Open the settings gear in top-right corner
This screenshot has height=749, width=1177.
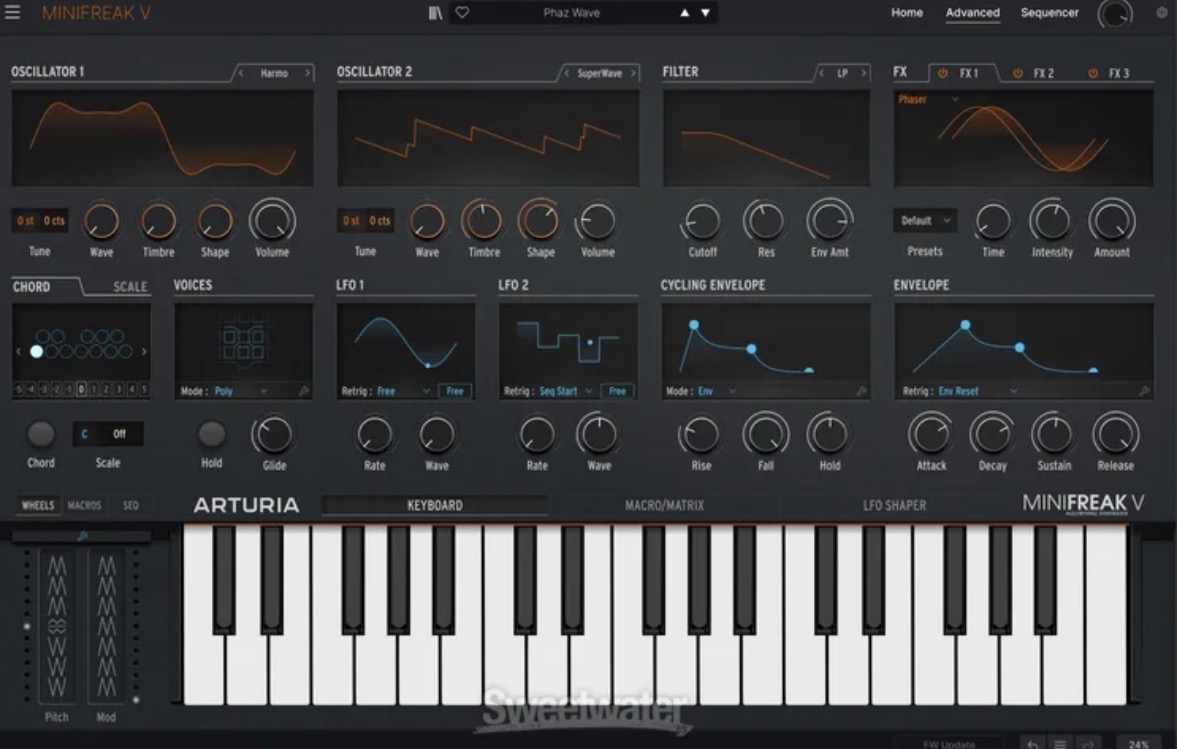[x=1160, y=13]
